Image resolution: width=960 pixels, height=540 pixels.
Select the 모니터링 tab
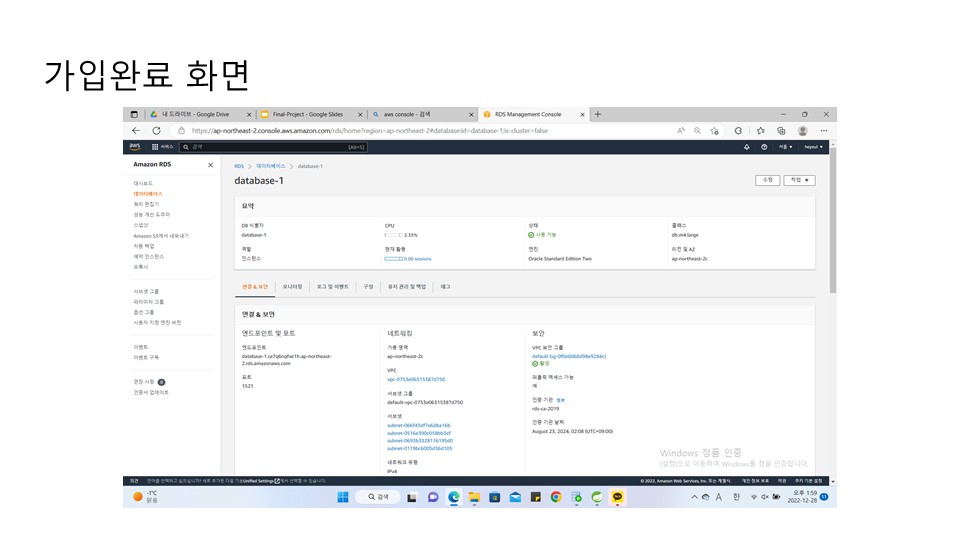292,287
